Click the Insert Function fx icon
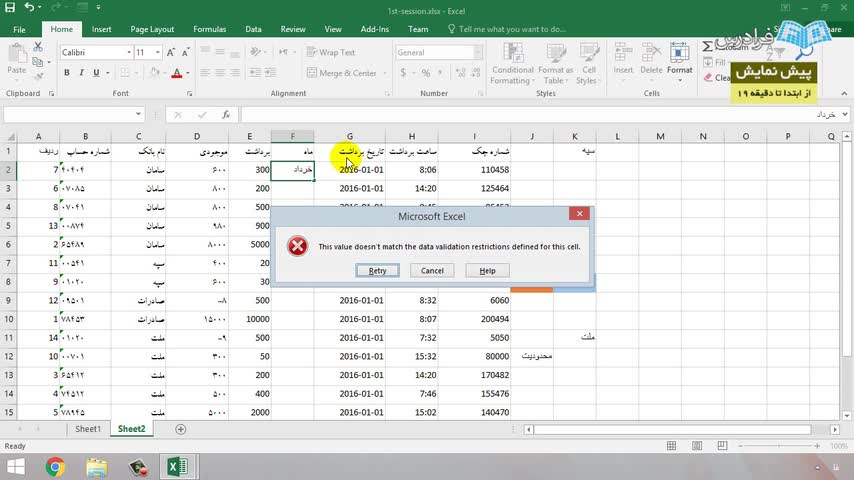The height and width of the screenshot is (480, 854). [x=225, y=114]
